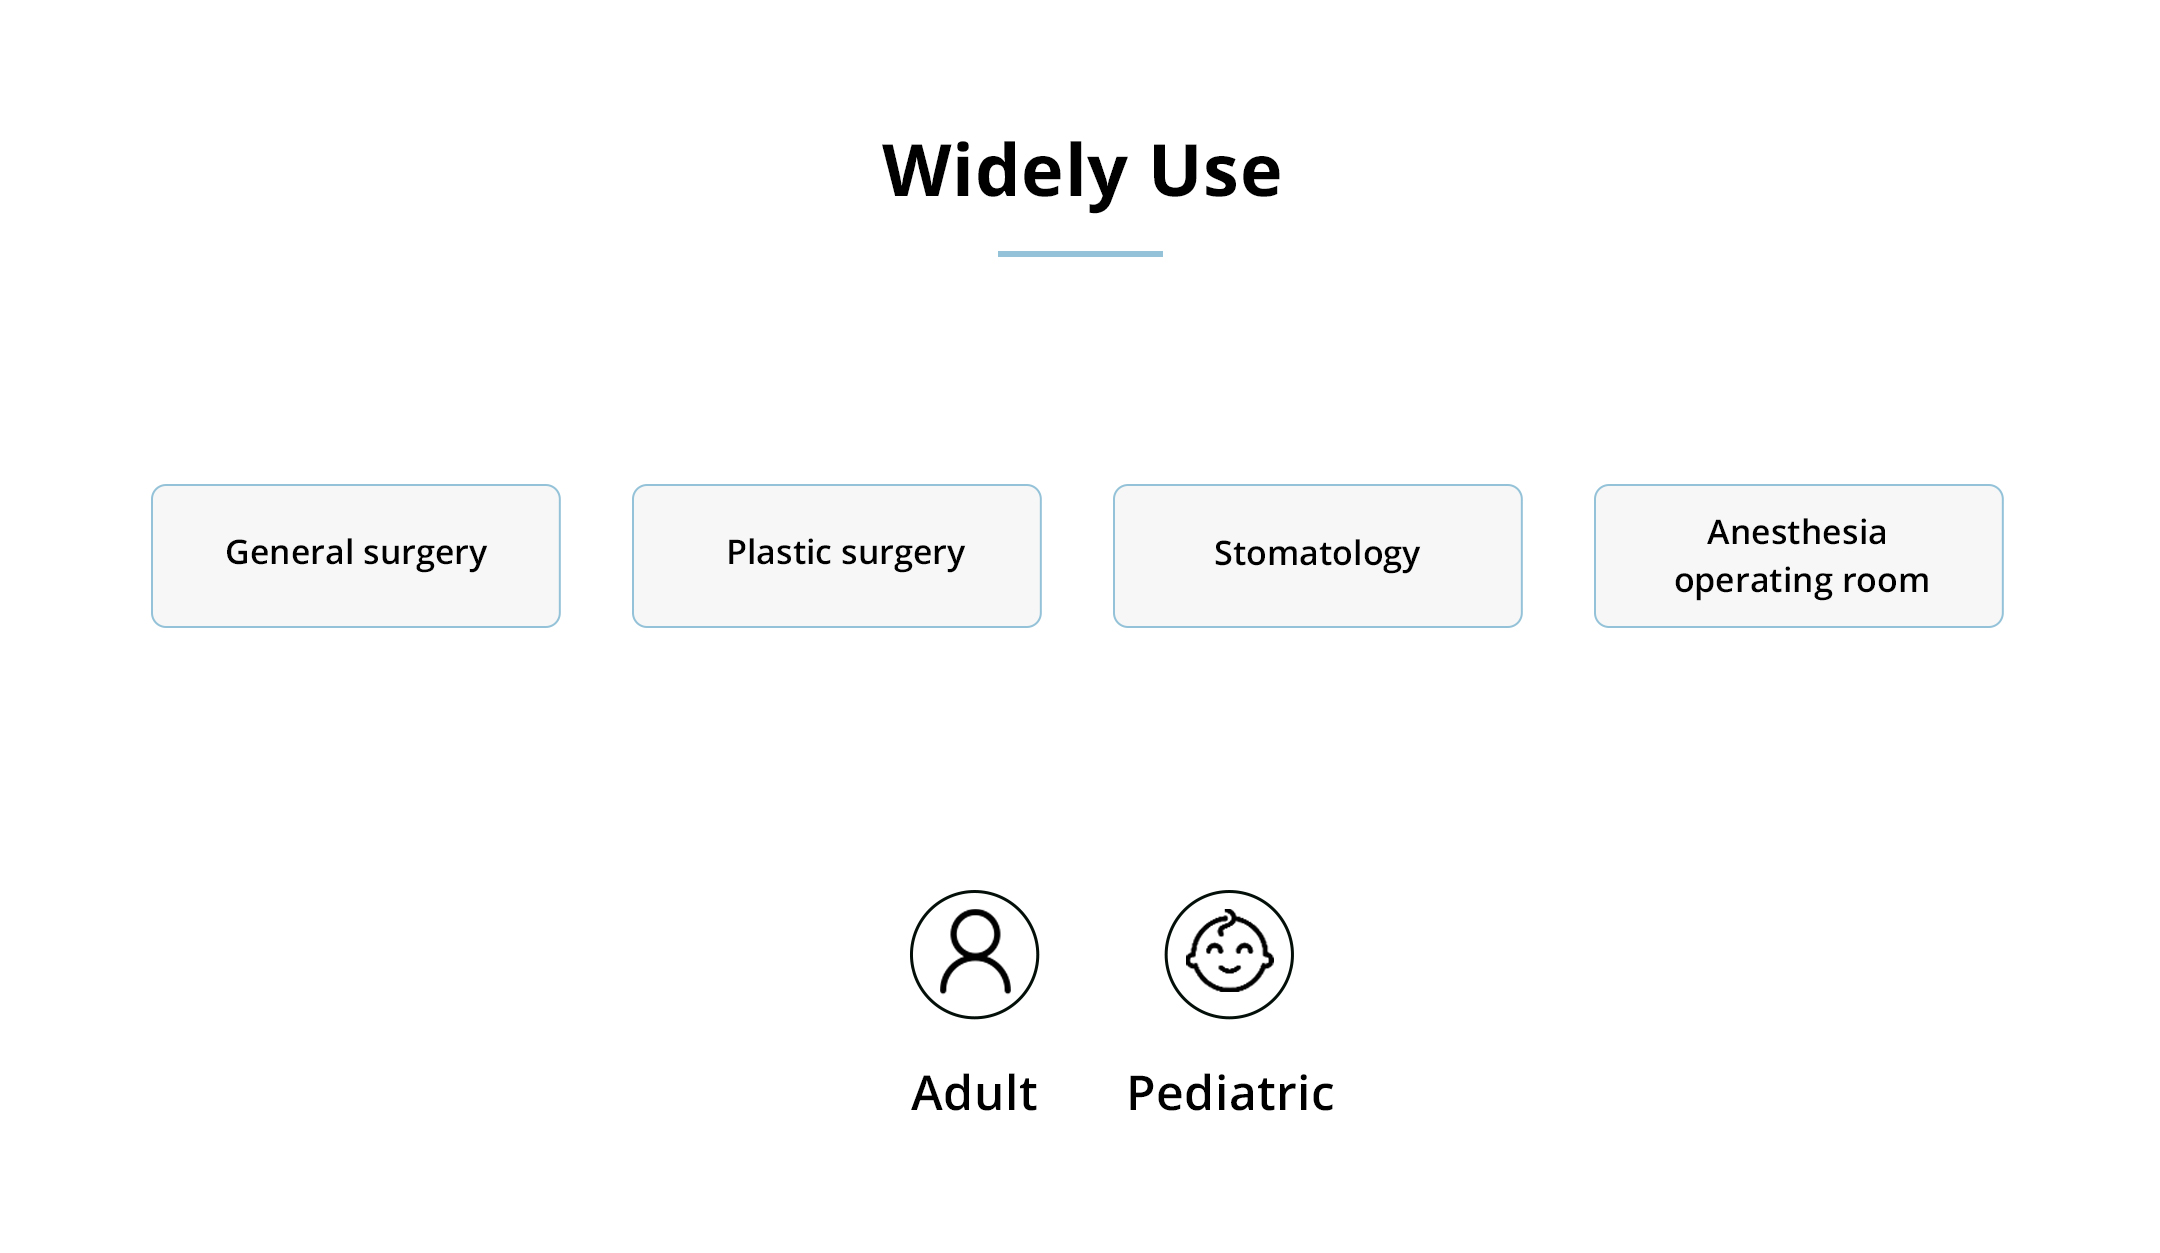Viewport: 2160px width, 1253px height.
Task: Click the word "surgery" in General surgery
Action: (425, 554)
